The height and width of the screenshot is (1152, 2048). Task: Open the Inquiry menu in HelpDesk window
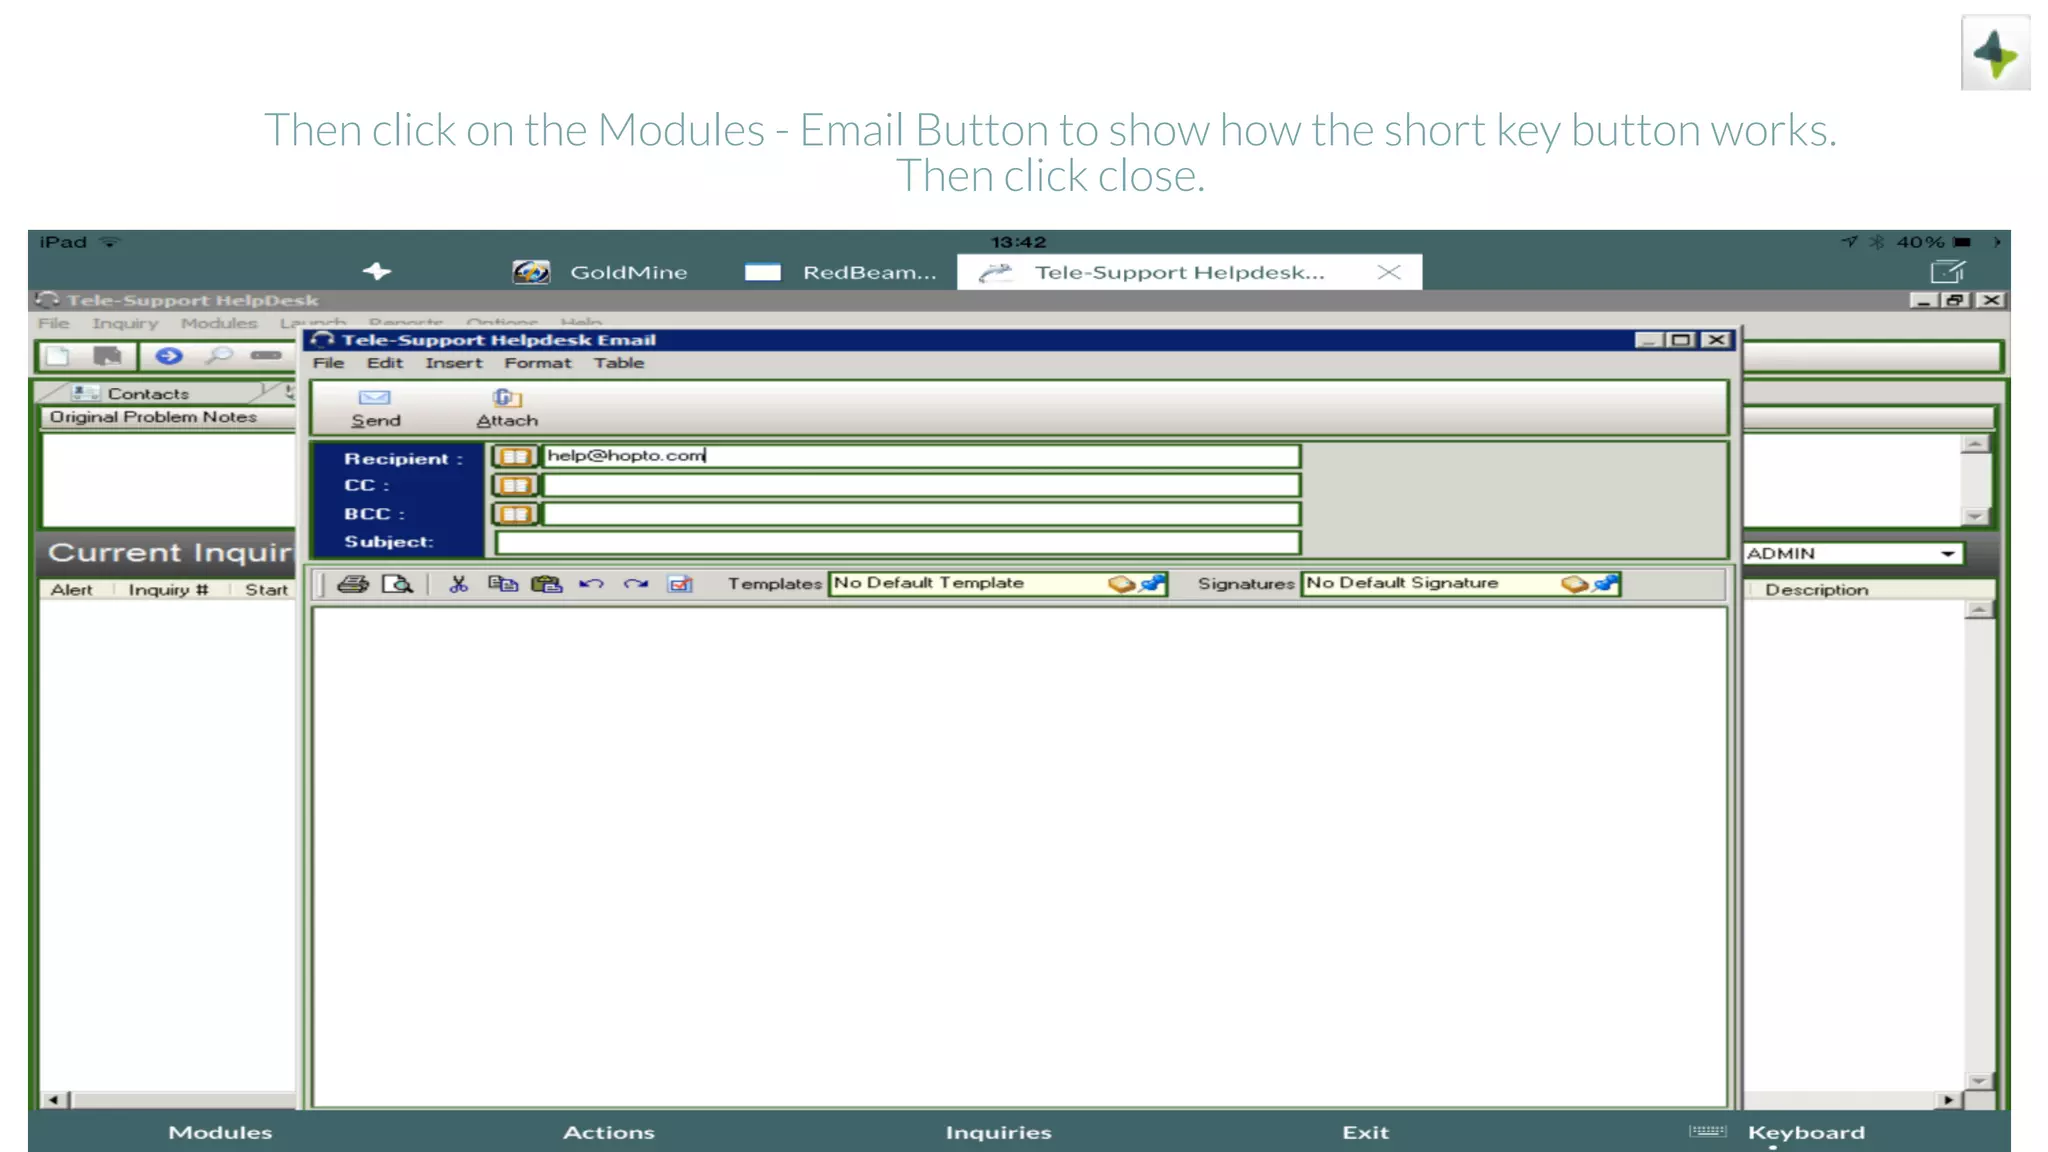pos(125,323)
